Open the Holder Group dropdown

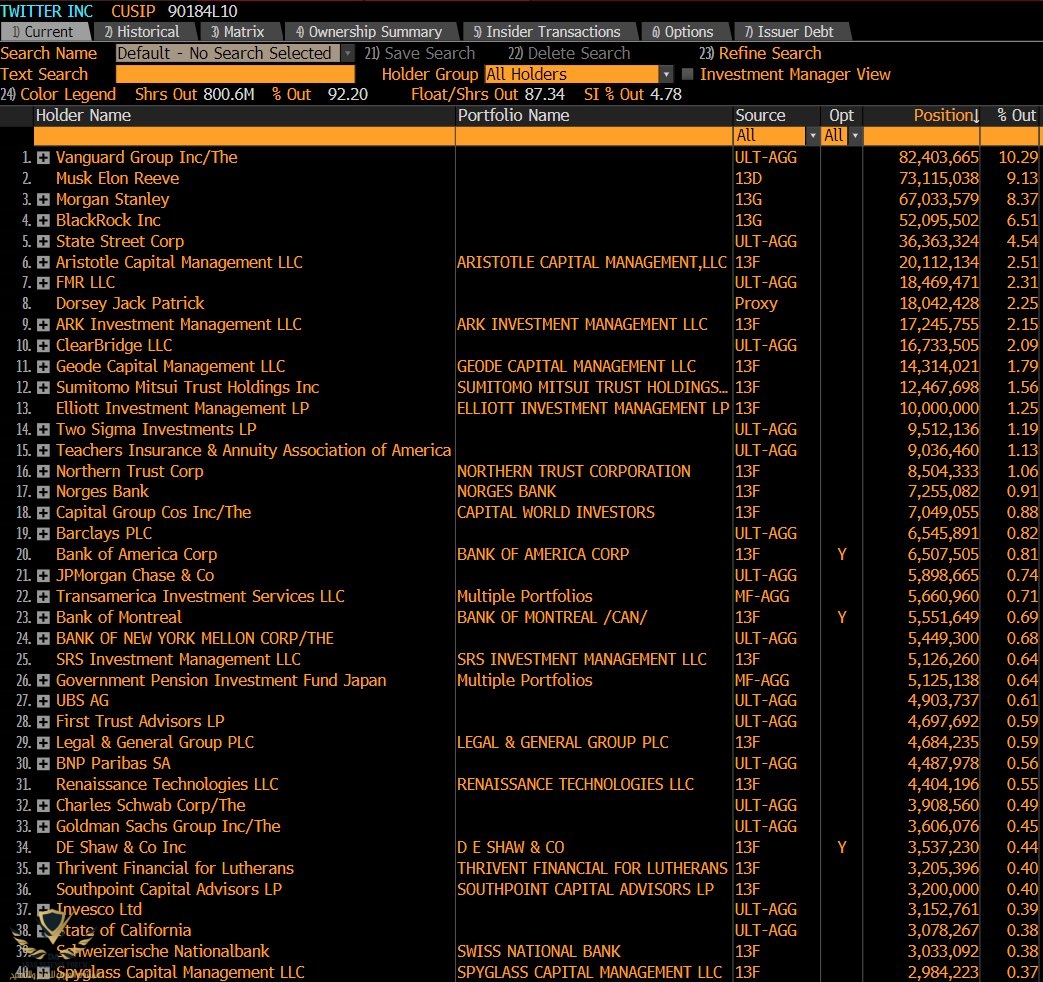(666, 74)
